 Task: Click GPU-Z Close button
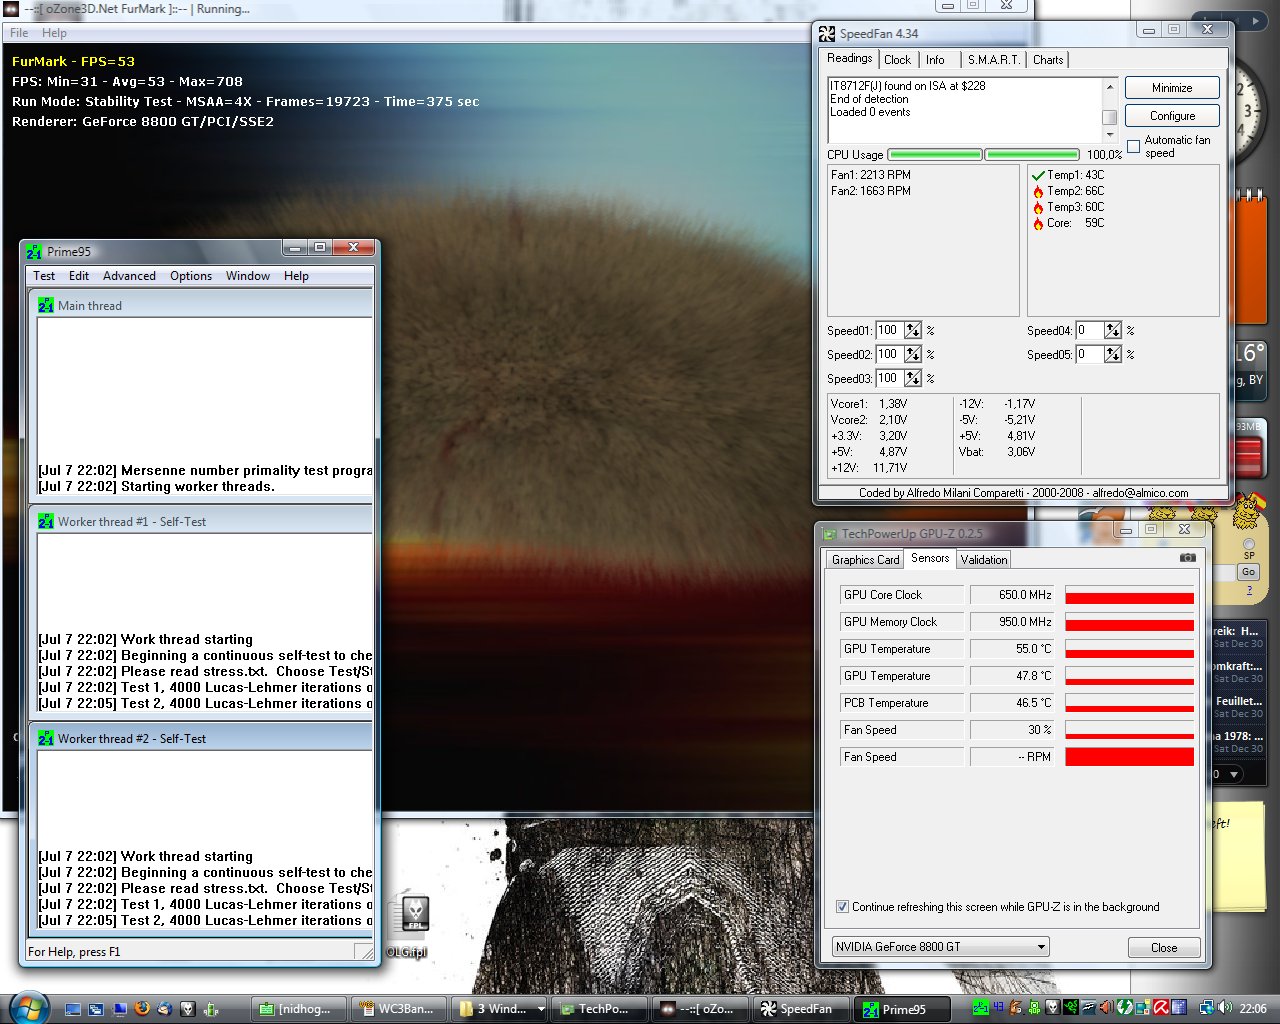(x=1164, y=947)
